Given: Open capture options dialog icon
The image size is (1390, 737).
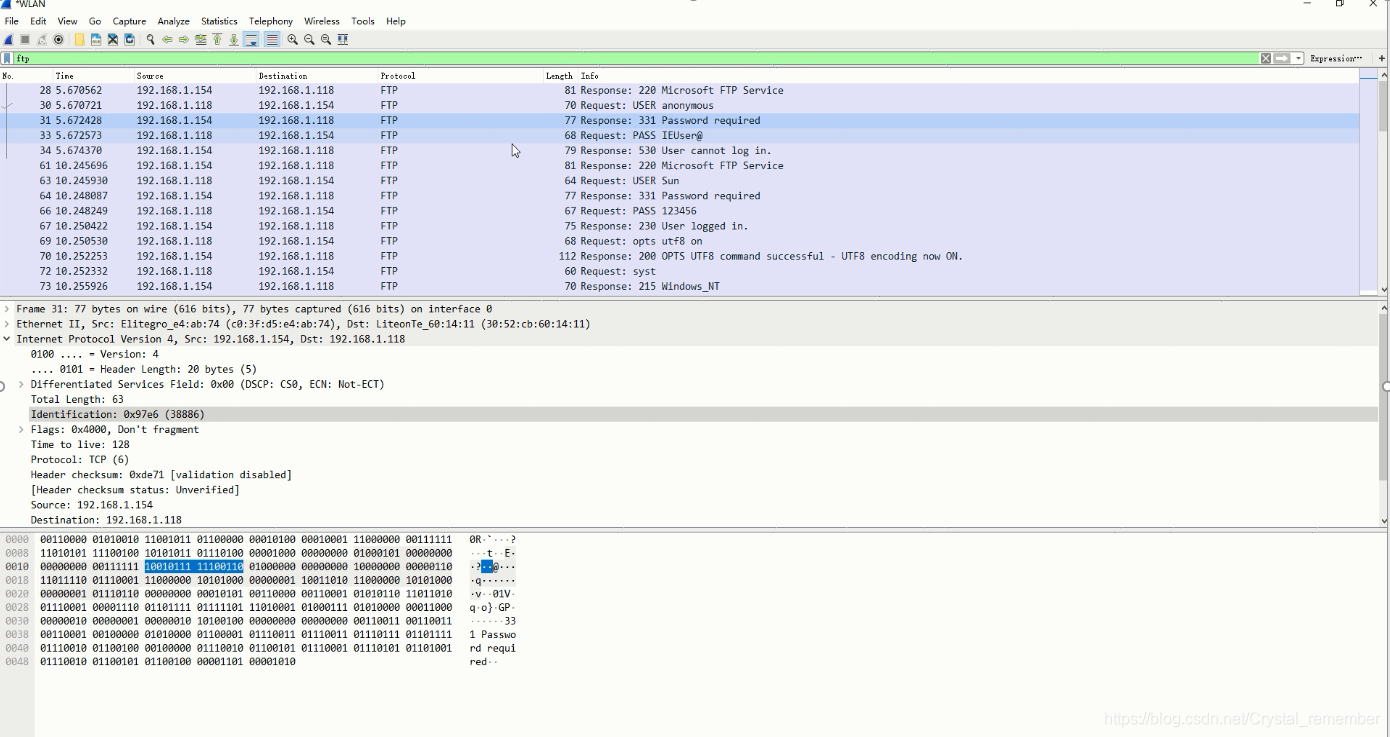Looking at the screenshot, I should 58,40.
